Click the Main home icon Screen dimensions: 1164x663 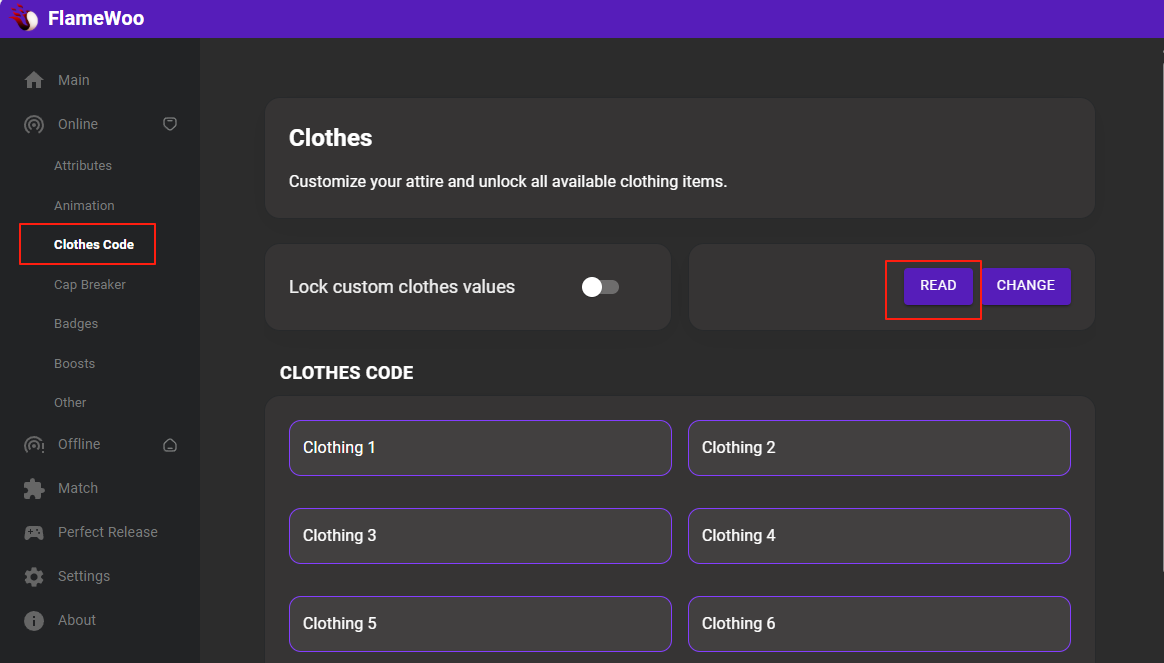[x=33, y=80]
